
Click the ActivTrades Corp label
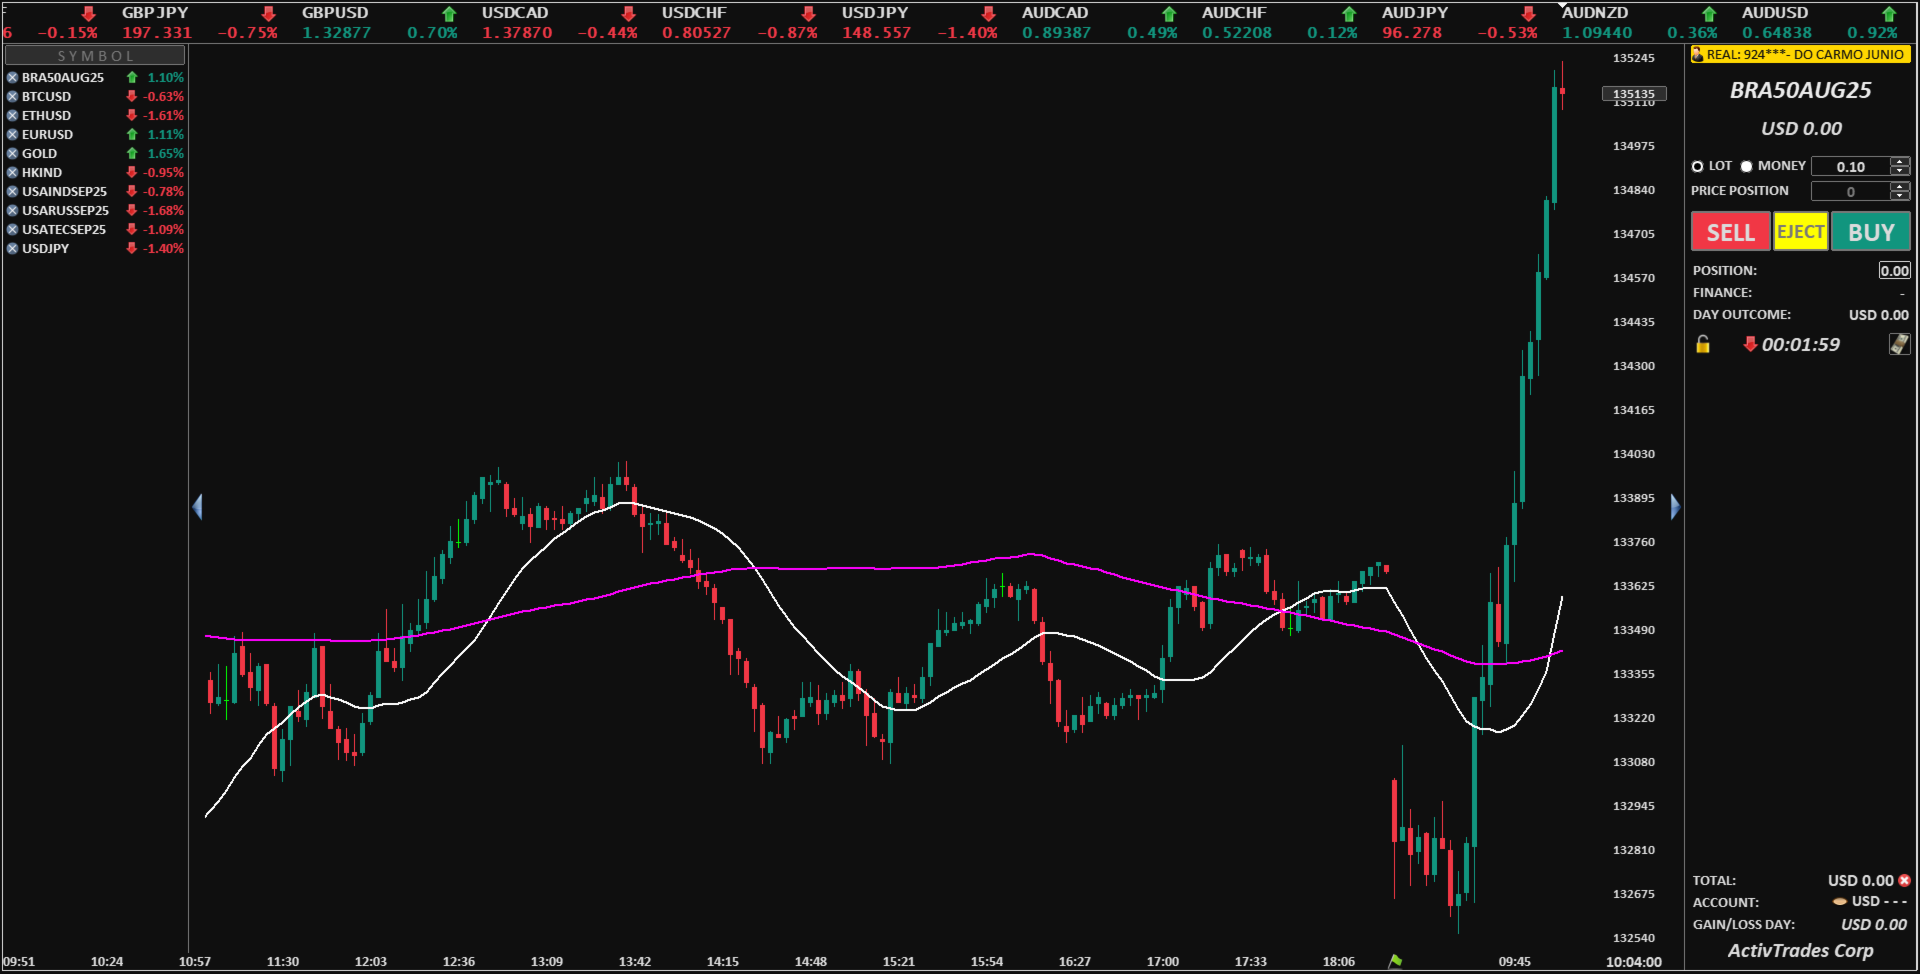point(1800,950)
